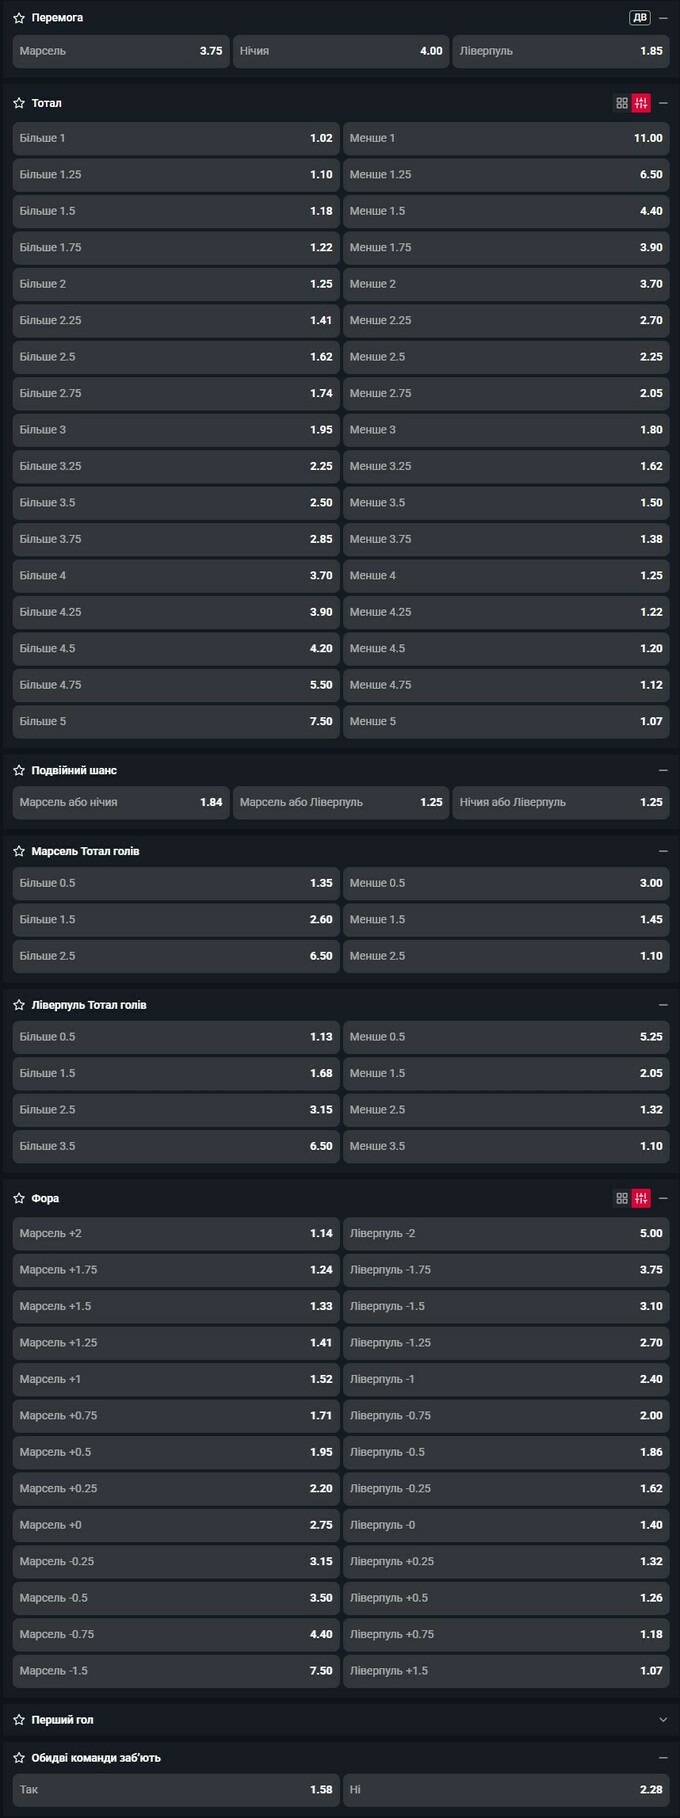Image resolution: width=680 pixels, height=1818 pixels.
Task: Choose Так for both teams to score
Action: tap(176, 1789)
